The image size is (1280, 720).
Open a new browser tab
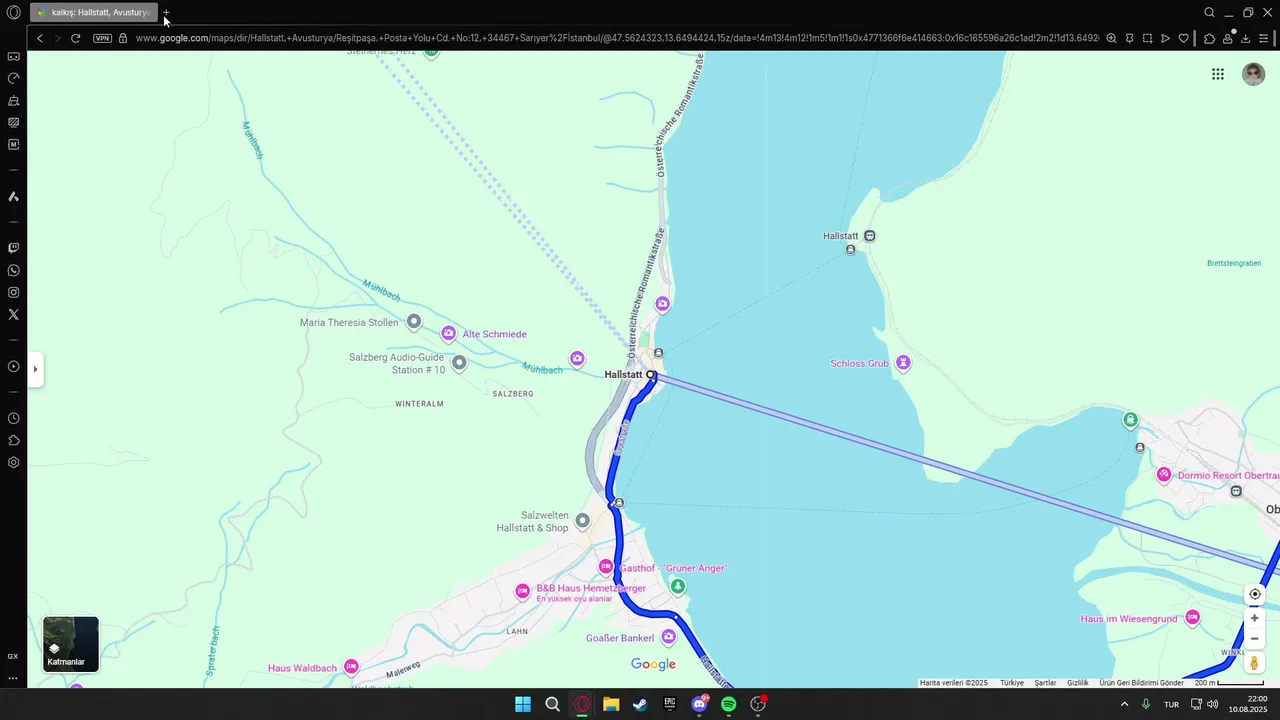pos(167,14)
